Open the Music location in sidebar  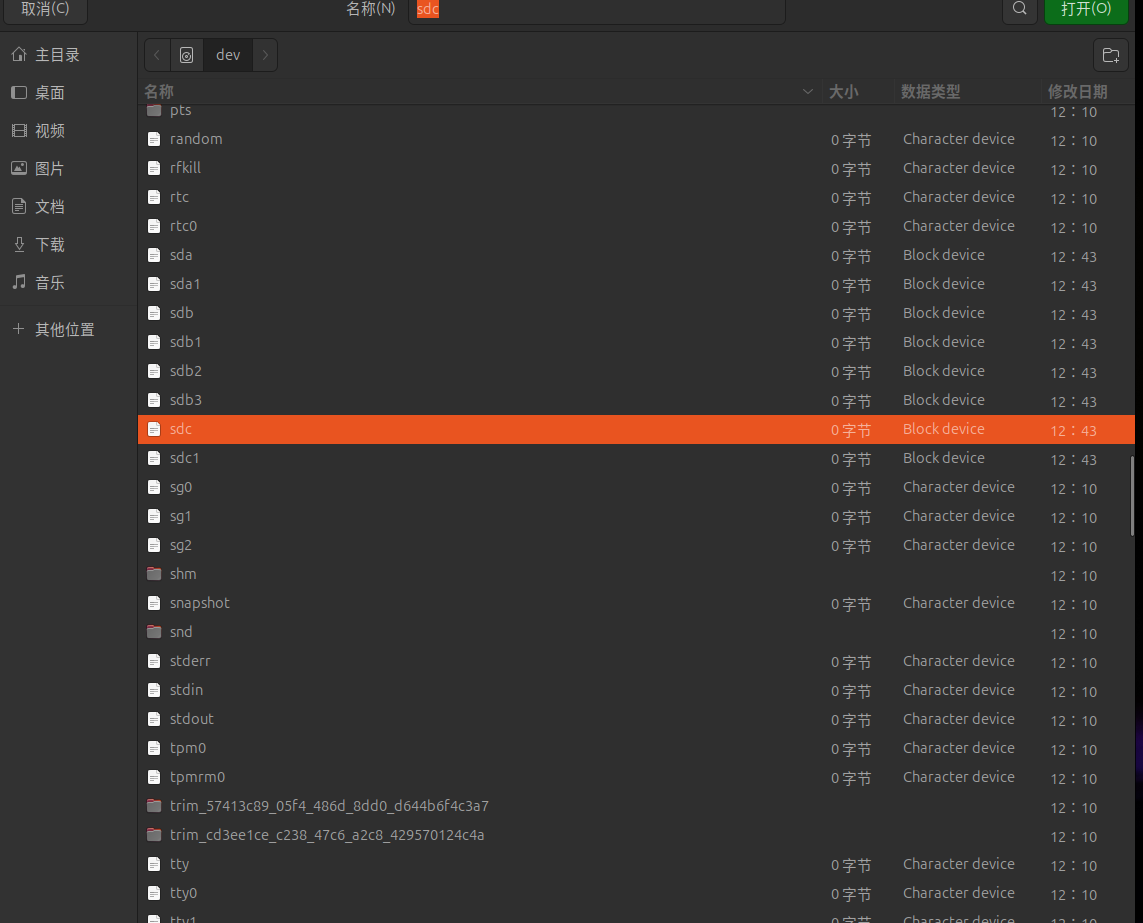(50, 283)
